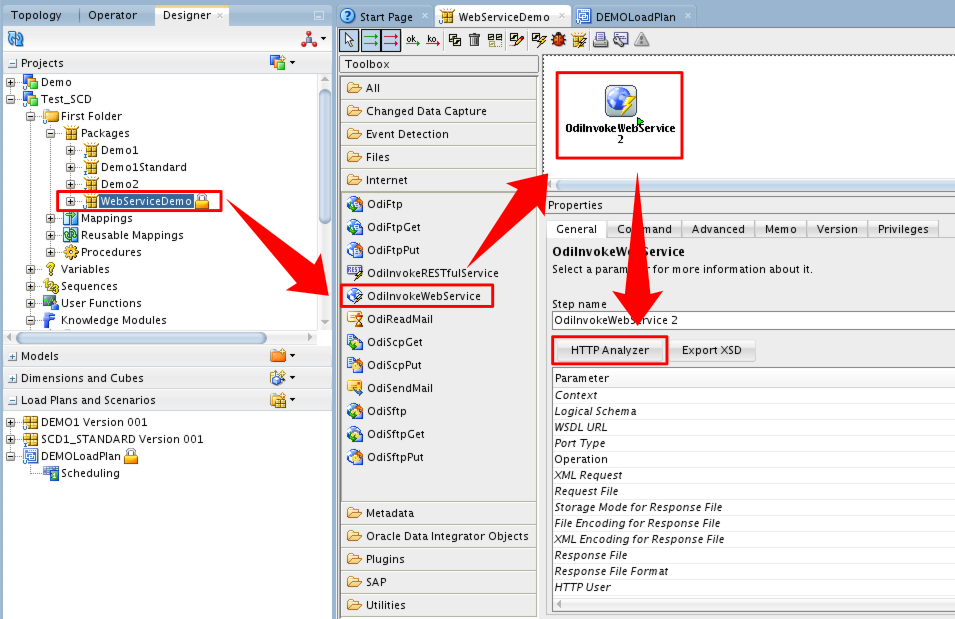Click the Export XSD button
The image size is (955, 619).
(711, 350)
